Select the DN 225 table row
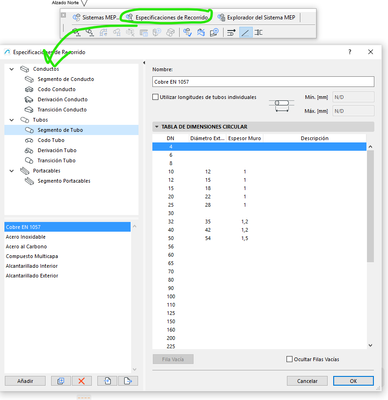Image resolution: width=388 pixels, height=400 pixels. point(259,346)
